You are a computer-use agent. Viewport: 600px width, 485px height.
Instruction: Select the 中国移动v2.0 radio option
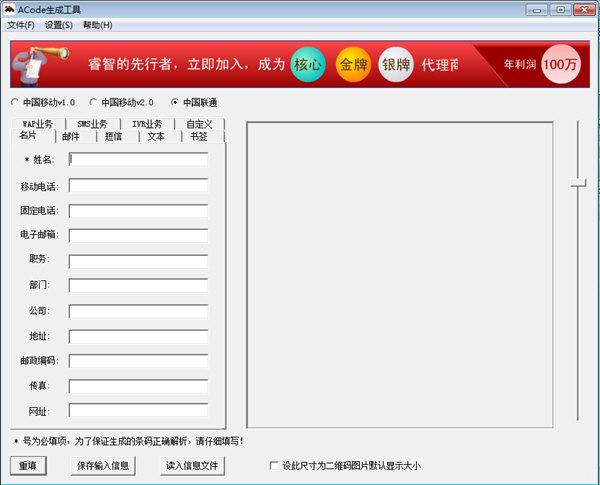click(x=94, y=102)
